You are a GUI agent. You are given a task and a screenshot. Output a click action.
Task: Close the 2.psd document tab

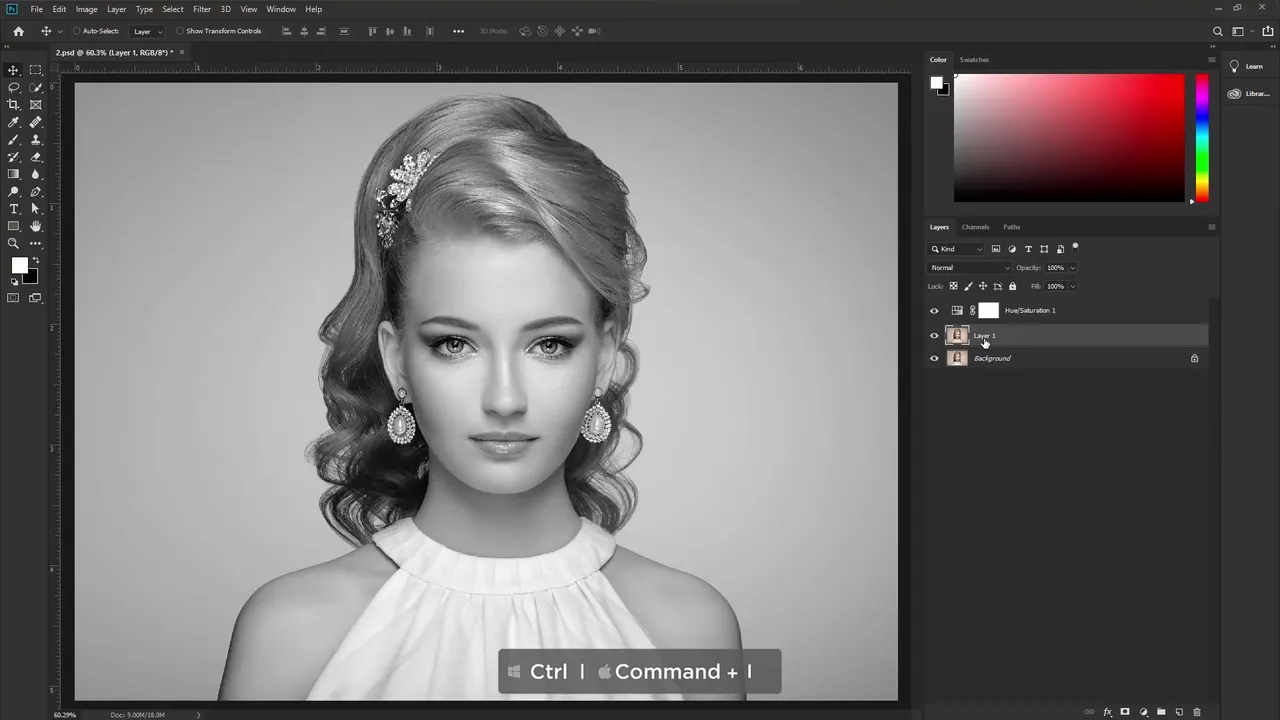[182, 52]
